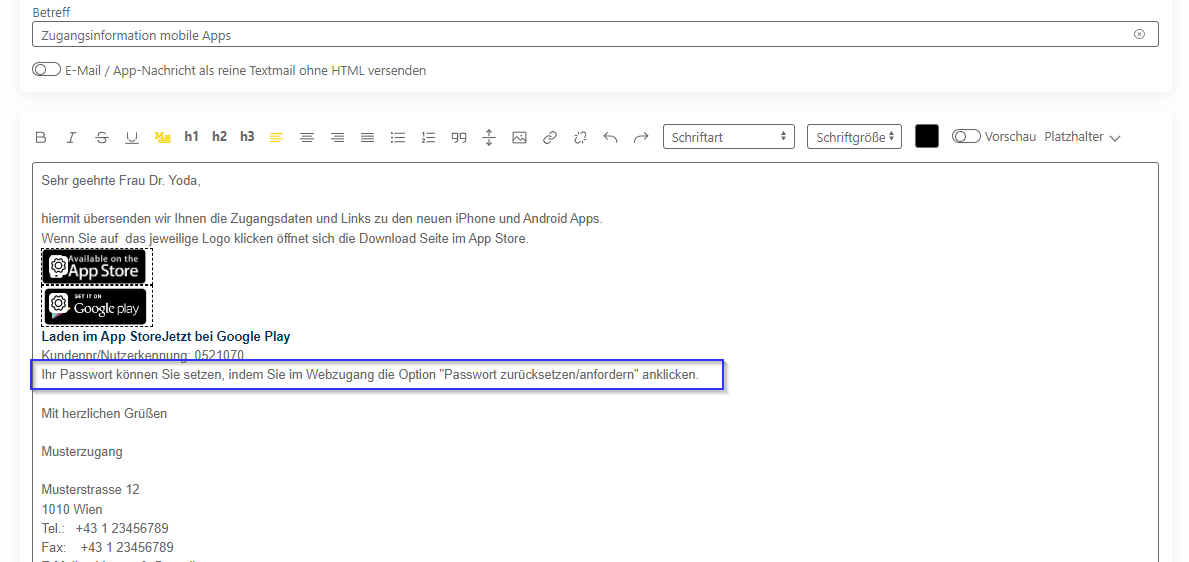Viewport: 1189px width, 562px height.
Task: Insert an image into the message
Action: click(x=519, y=137)
